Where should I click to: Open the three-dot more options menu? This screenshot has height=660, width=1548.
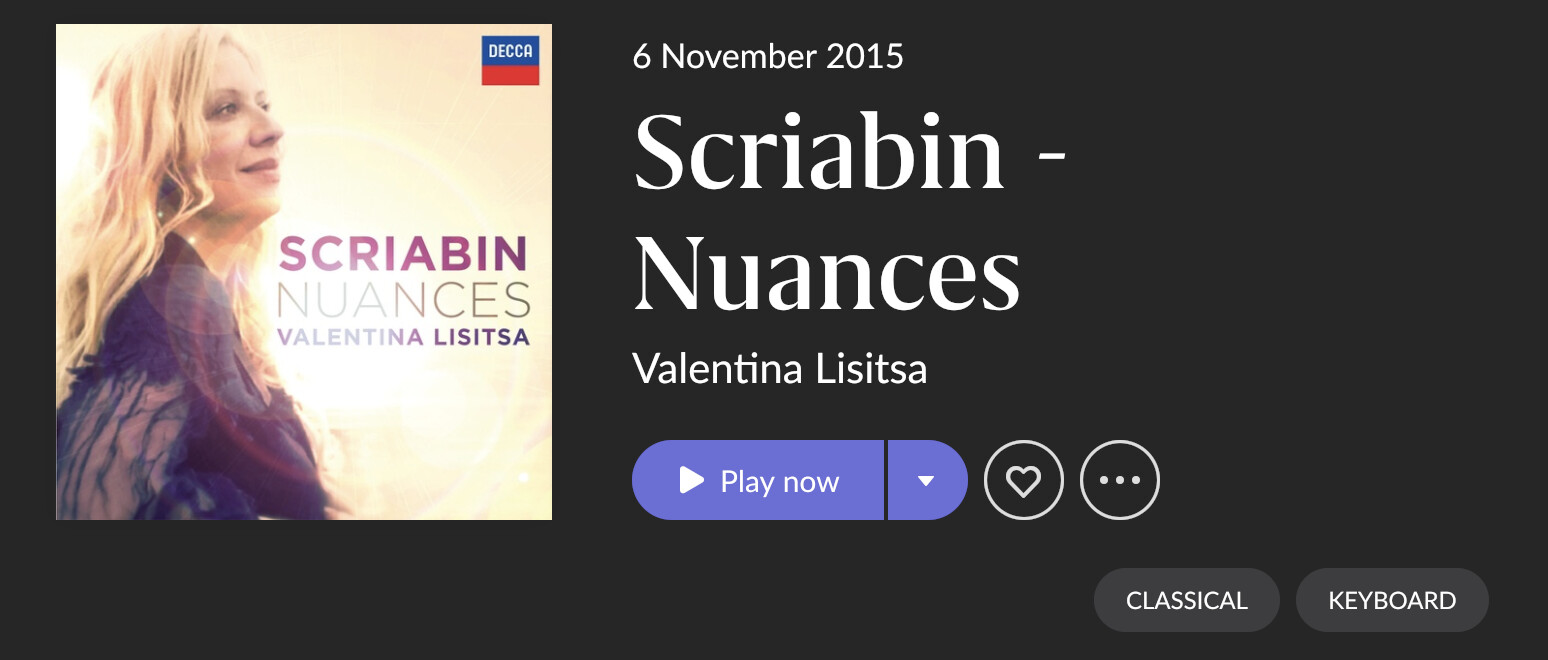pos(1120,480)
